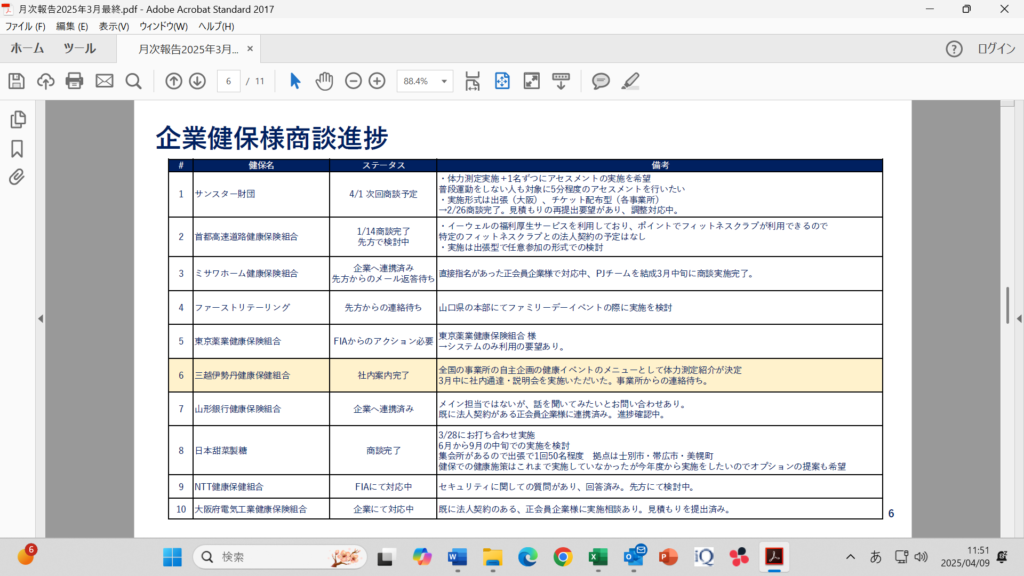Open the page thumbnails panel
The height and width of the screenshot is (576, 1024).
coord(18,120)
